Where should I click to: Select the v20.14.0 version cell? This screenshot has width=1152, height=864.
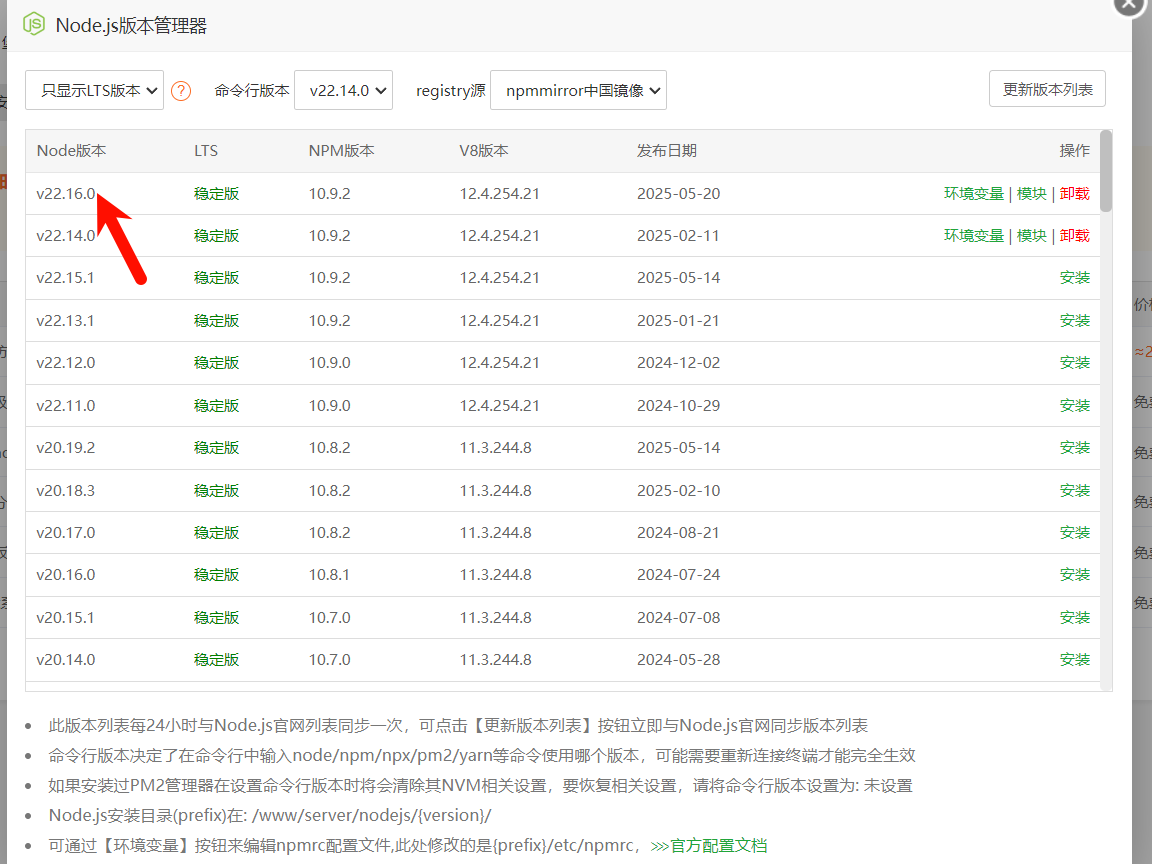tap(65, 659)
